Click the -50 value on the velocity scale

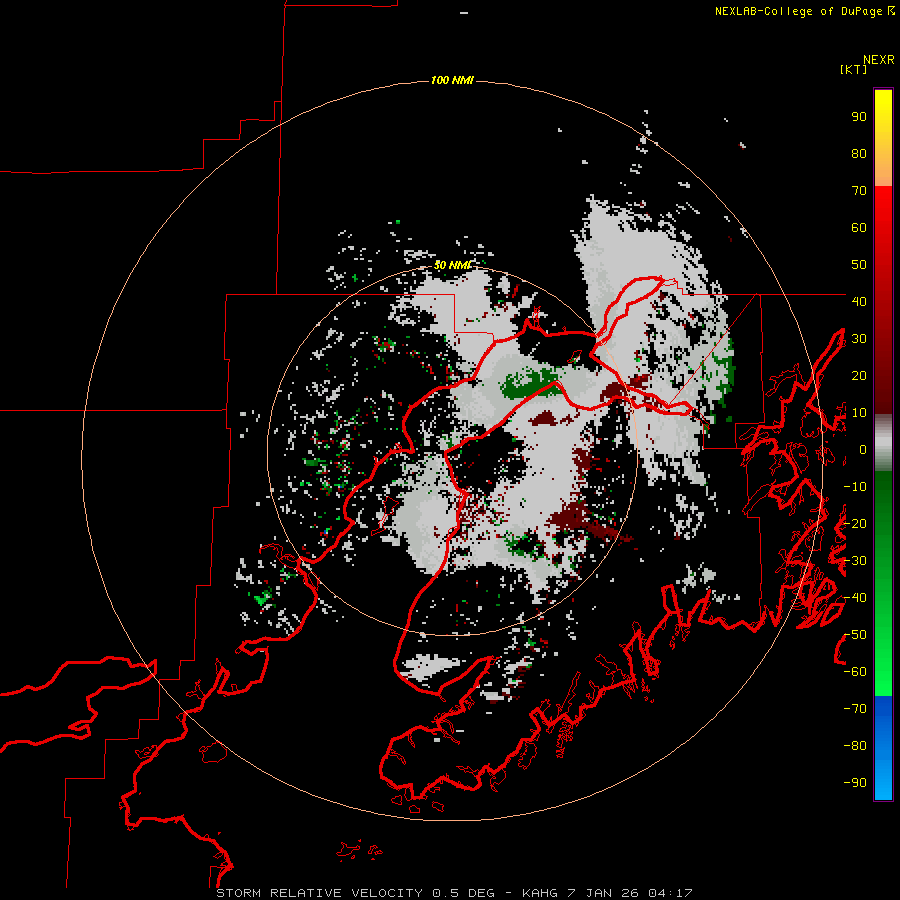tap(855, 635)
